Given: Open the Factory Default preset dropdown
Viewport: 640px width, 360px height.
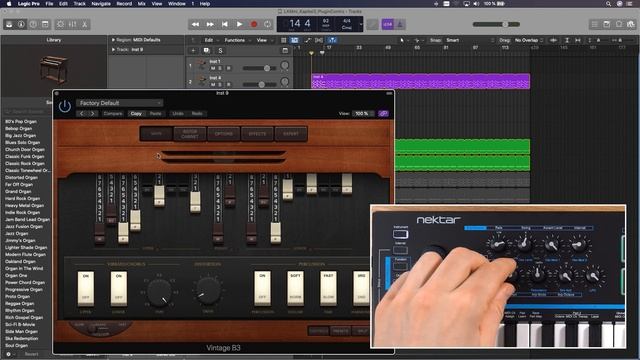Looking at the screenshot, I should click(x=119, y=103).
